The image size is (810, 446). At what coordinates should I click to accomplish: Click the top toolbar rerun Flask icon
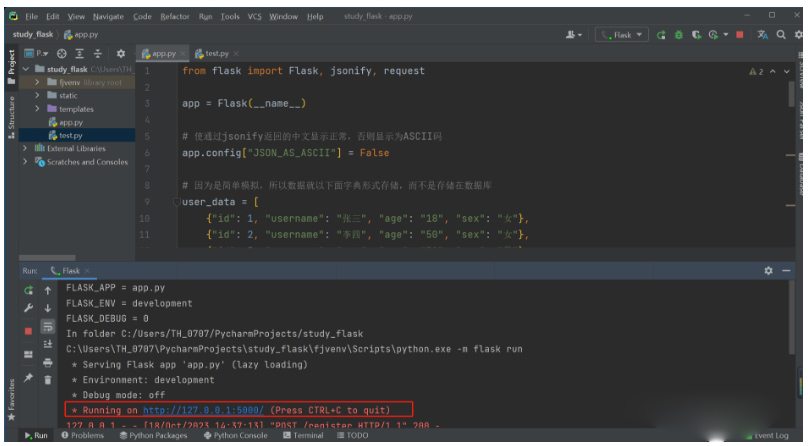pyautogui.click(x=661, y=35)
